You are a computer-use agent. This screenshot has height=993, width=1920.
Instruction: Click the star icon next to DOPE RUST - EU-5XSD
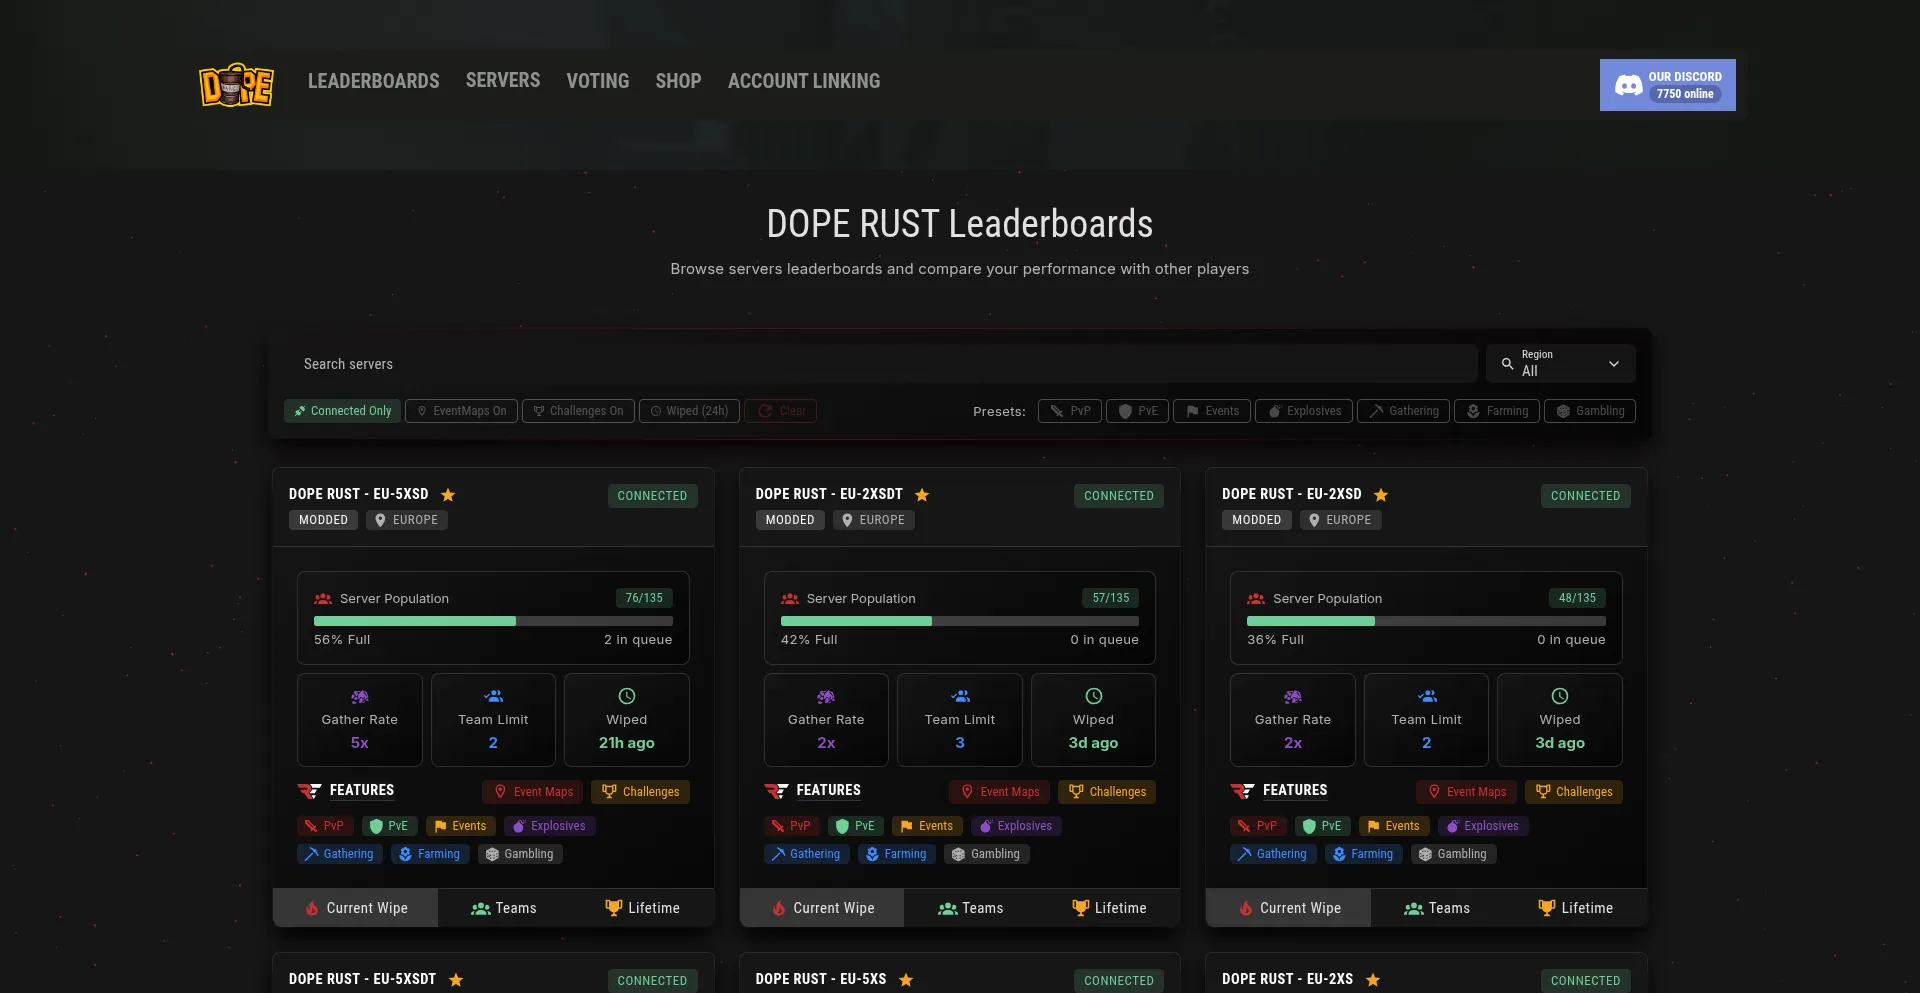tap(448, 495)
